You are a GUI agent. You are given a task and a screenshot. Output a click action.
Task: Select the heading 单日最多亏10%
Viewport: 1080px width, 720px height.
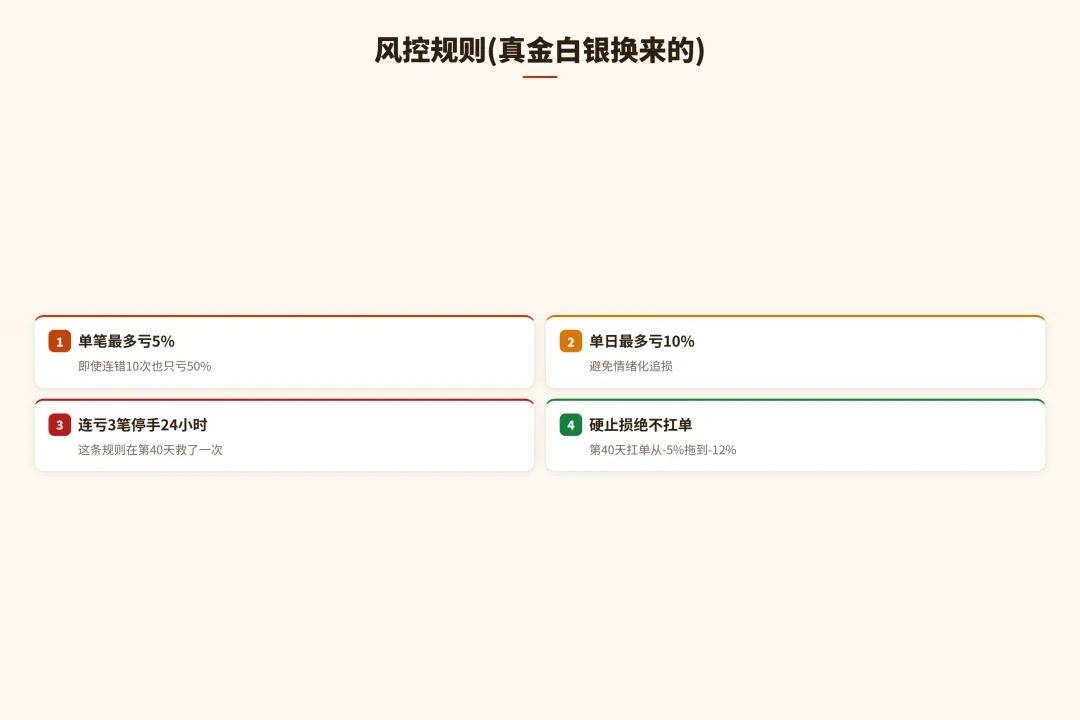pos(641,341)
